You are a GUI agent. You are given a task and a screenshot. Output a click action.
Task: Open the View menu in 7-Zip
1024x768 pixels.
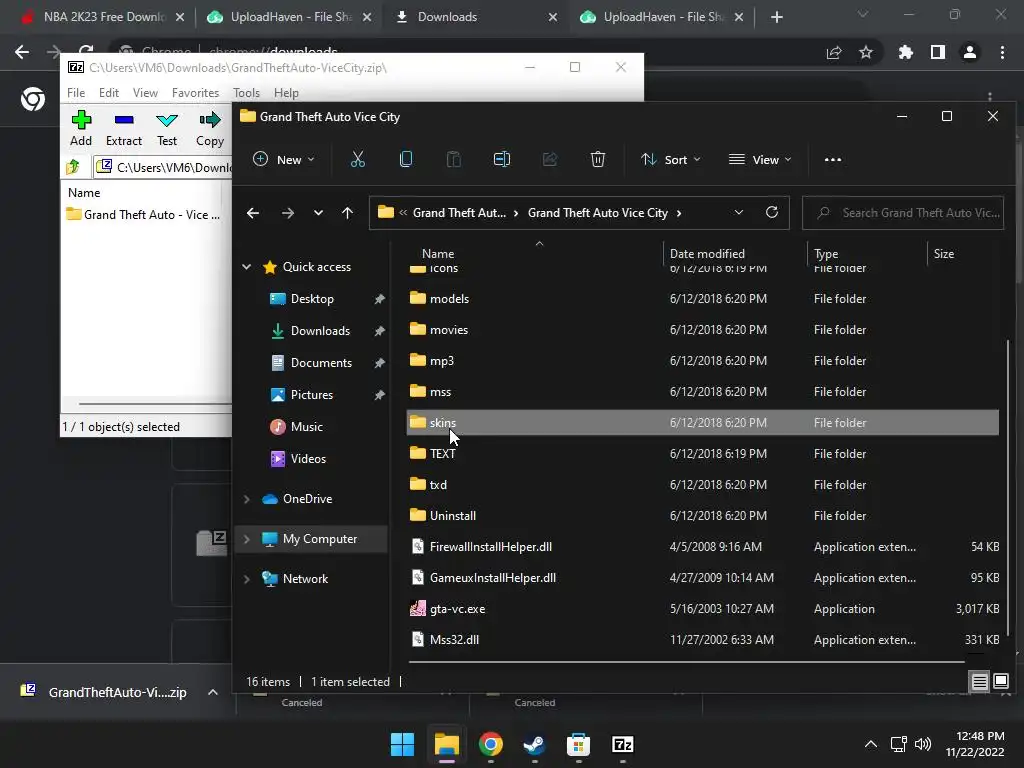(145, 93)
